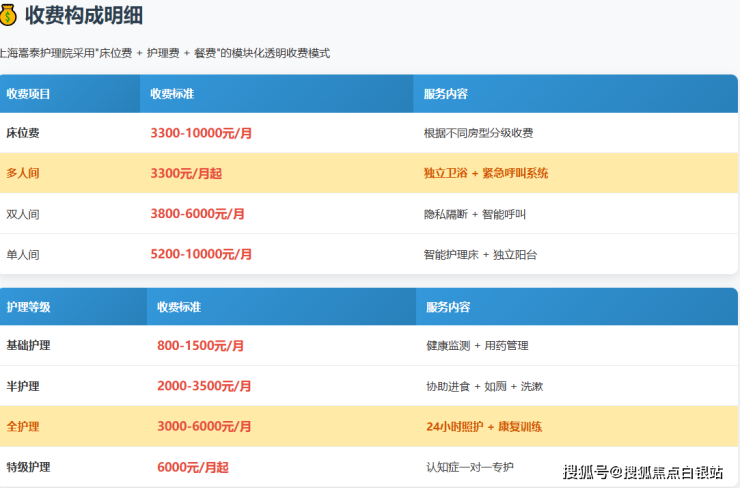740x488 pixels.
Task: Click the 双人间 row label
Action: point(23,214)
